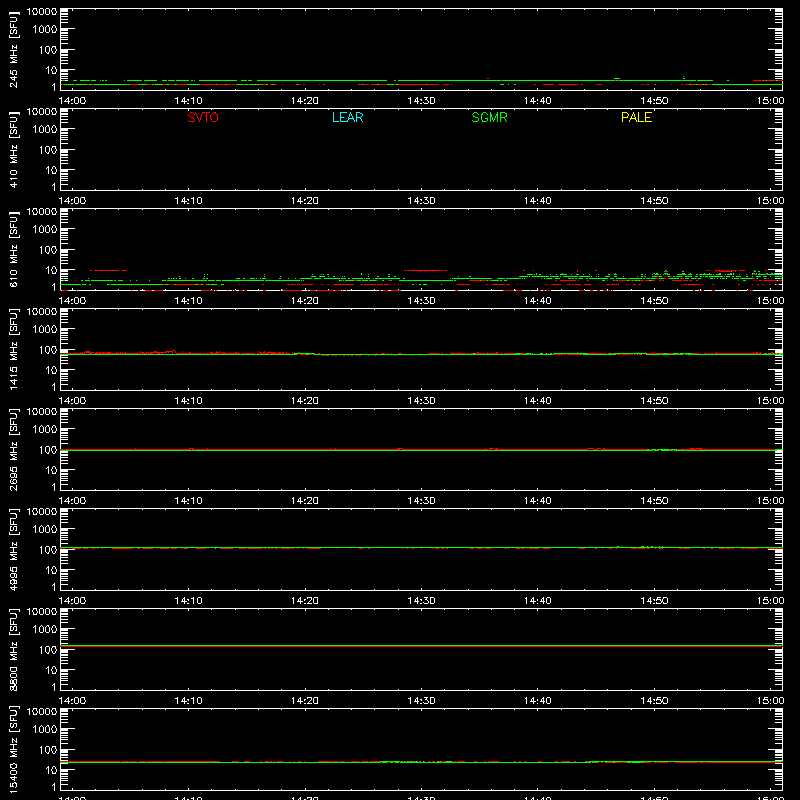This screenshot has width=800, height=800.
Task: Click the yellow PALE station label
Action: click(x=636, y=117)
